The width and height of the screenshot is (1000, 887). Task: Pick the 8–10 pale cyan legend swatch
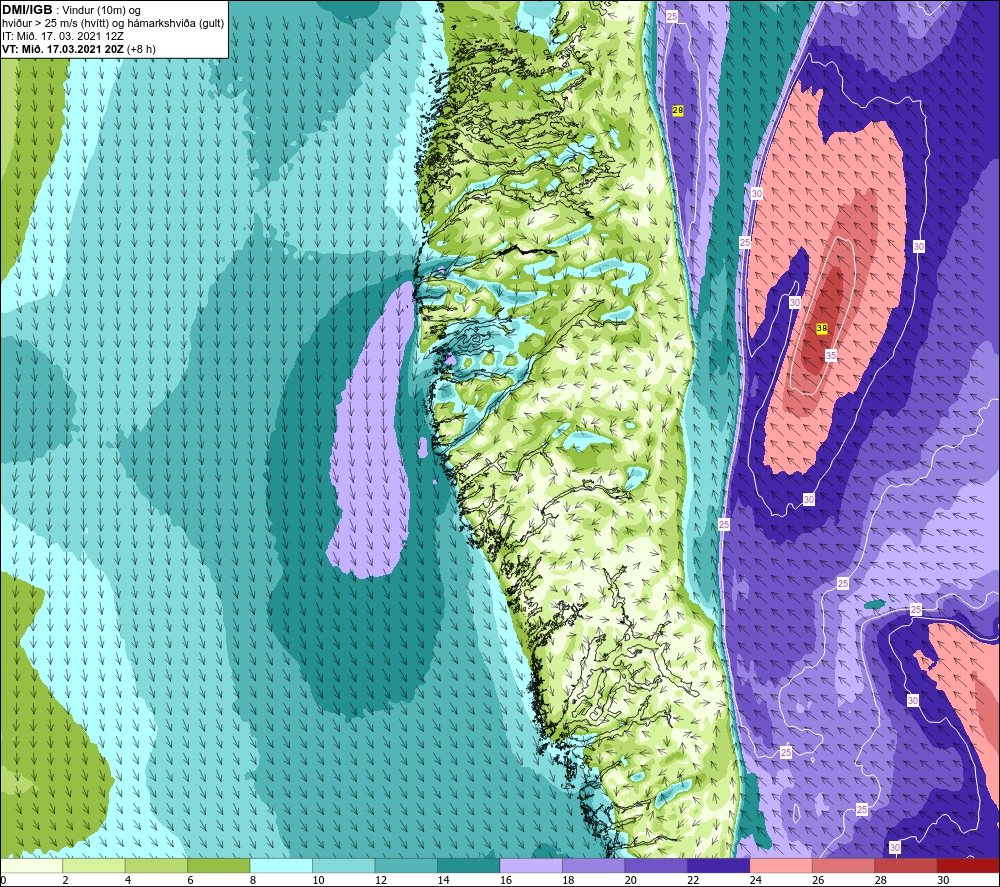coord(281,866)
